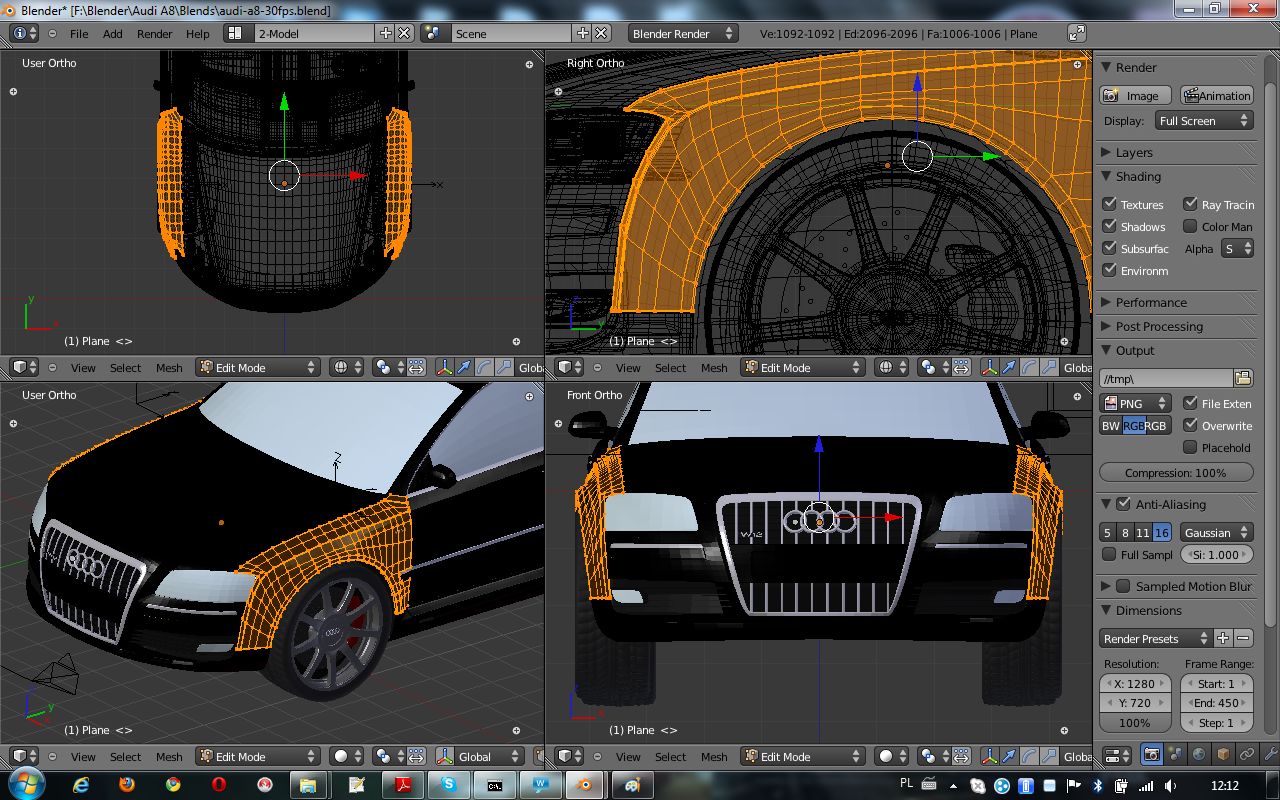The image size is (1280, 800).
Task: Open the Blender Render engine dropdown
Action: (683, 33)
